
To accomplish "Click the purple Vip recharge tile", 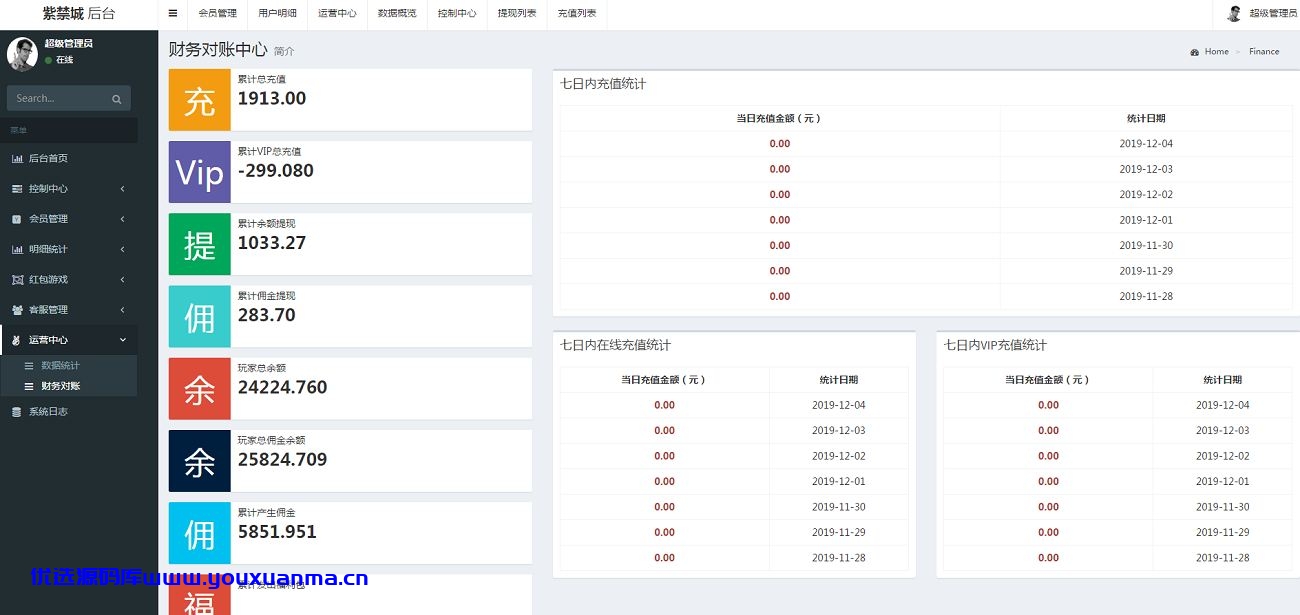I will click(200, 172).
